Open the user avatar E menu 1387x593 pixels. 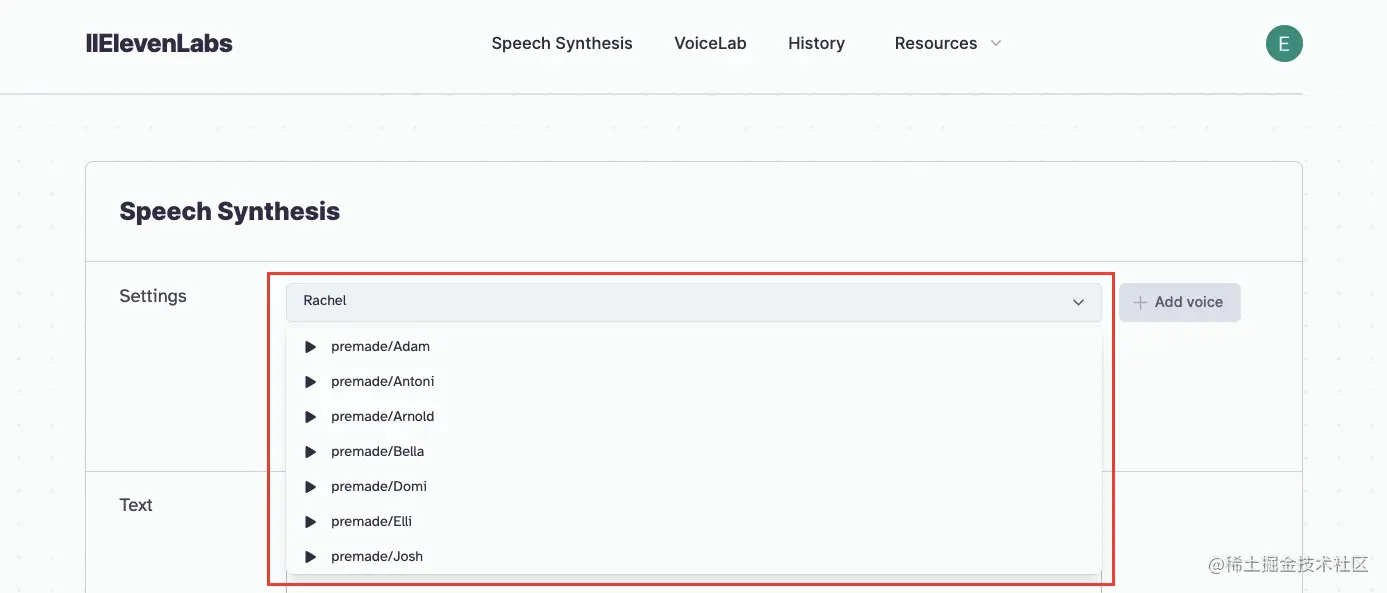pos(1284,44)
